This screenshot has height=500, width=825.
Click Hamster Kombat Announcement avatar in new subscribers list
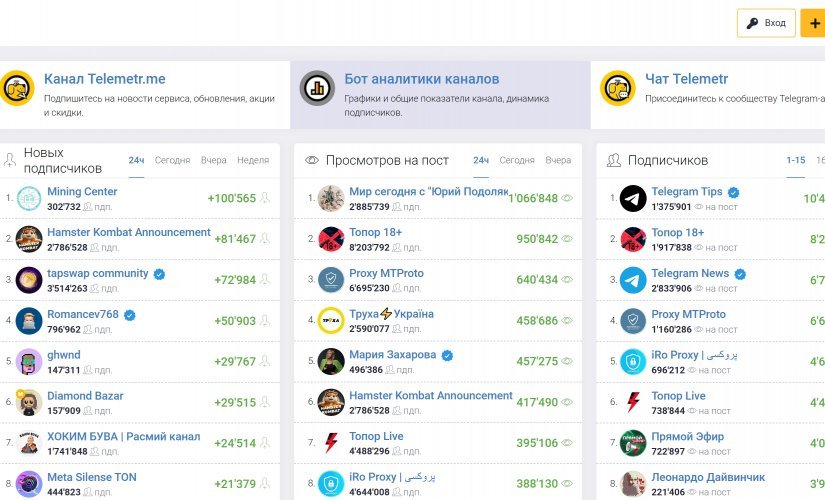(x=29, y=239)
